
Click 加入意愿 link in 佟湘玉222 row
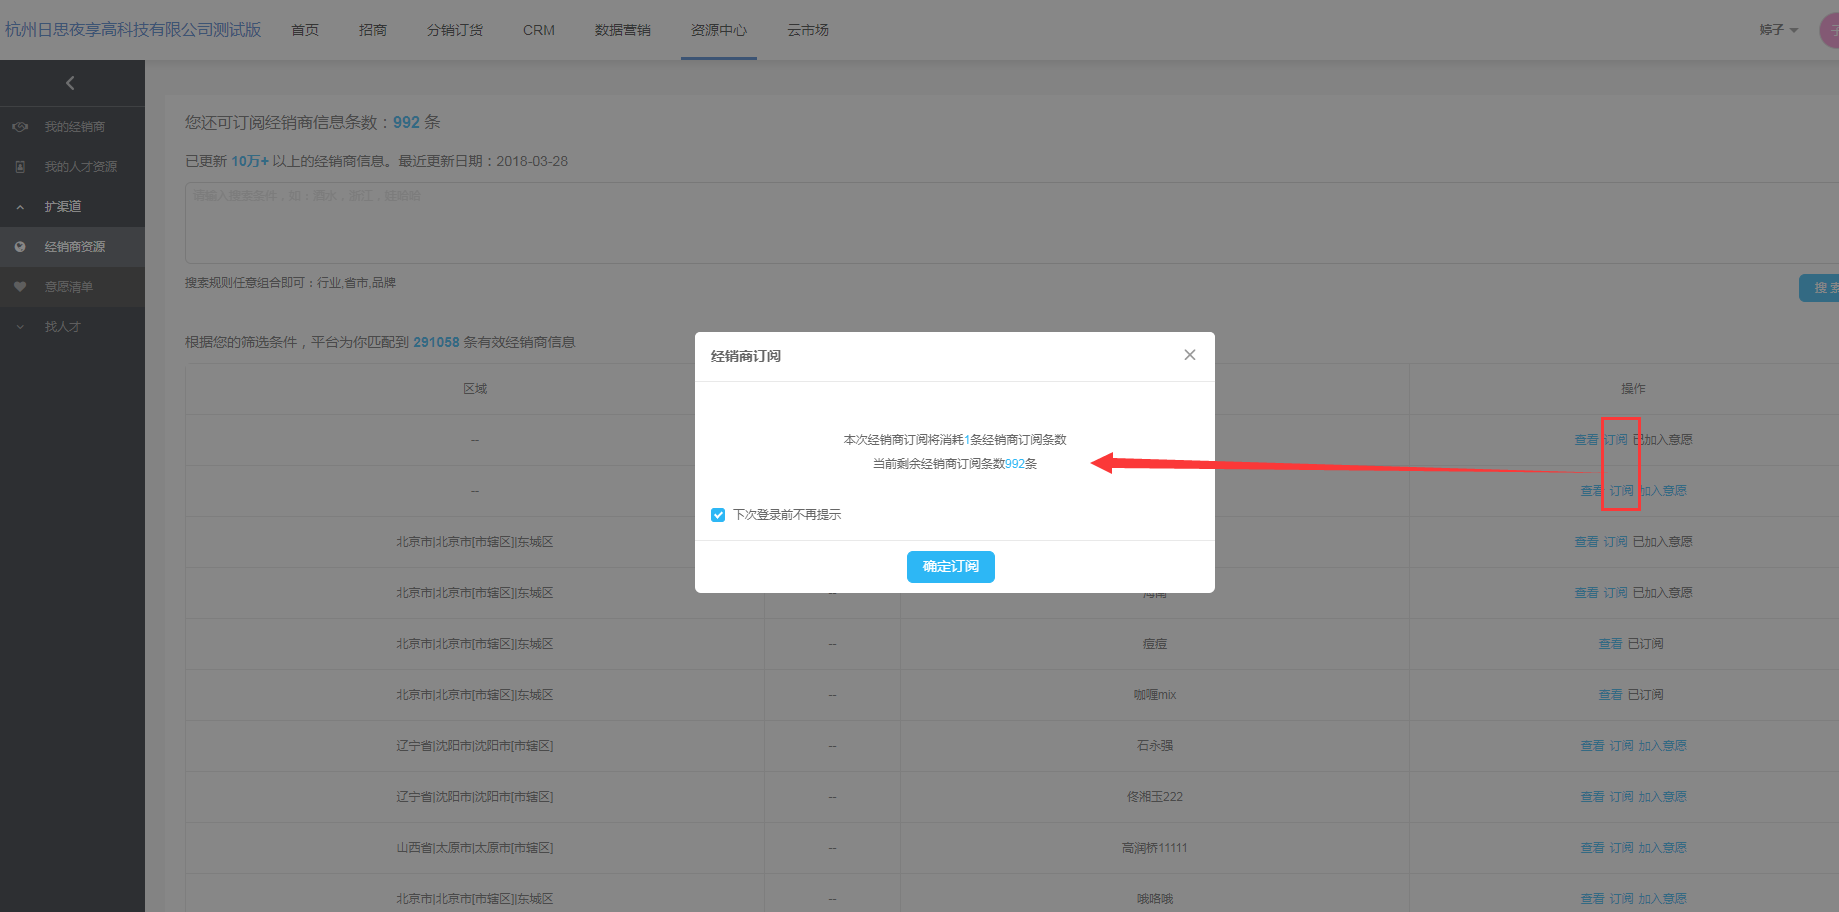[x=1662, y=797]
